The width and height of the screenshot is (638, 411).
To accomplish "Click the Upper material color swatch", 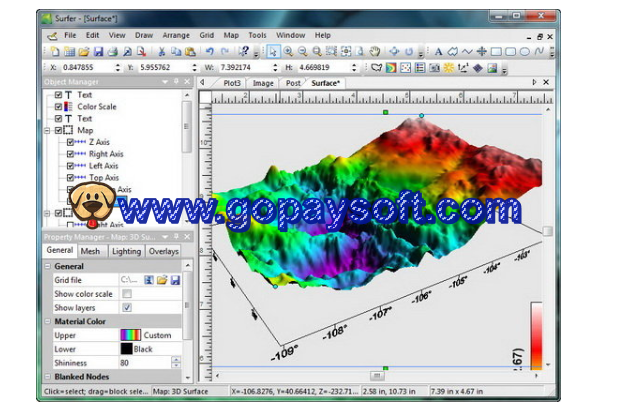I will tap(131, 335).
